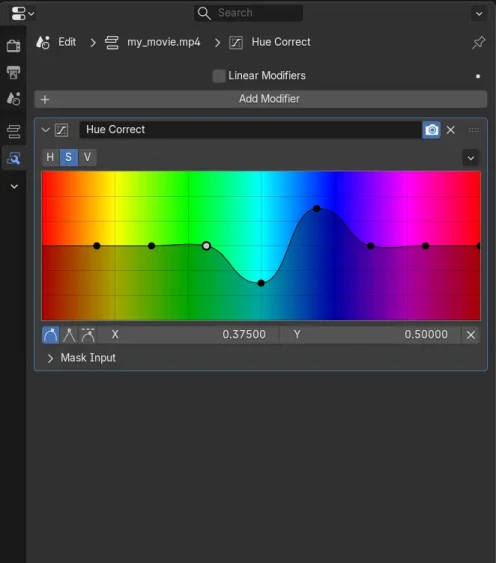Screen dimensions: 496x563
Task: Select the Modifiers sidebar tab icon
Action: (13, 158)
